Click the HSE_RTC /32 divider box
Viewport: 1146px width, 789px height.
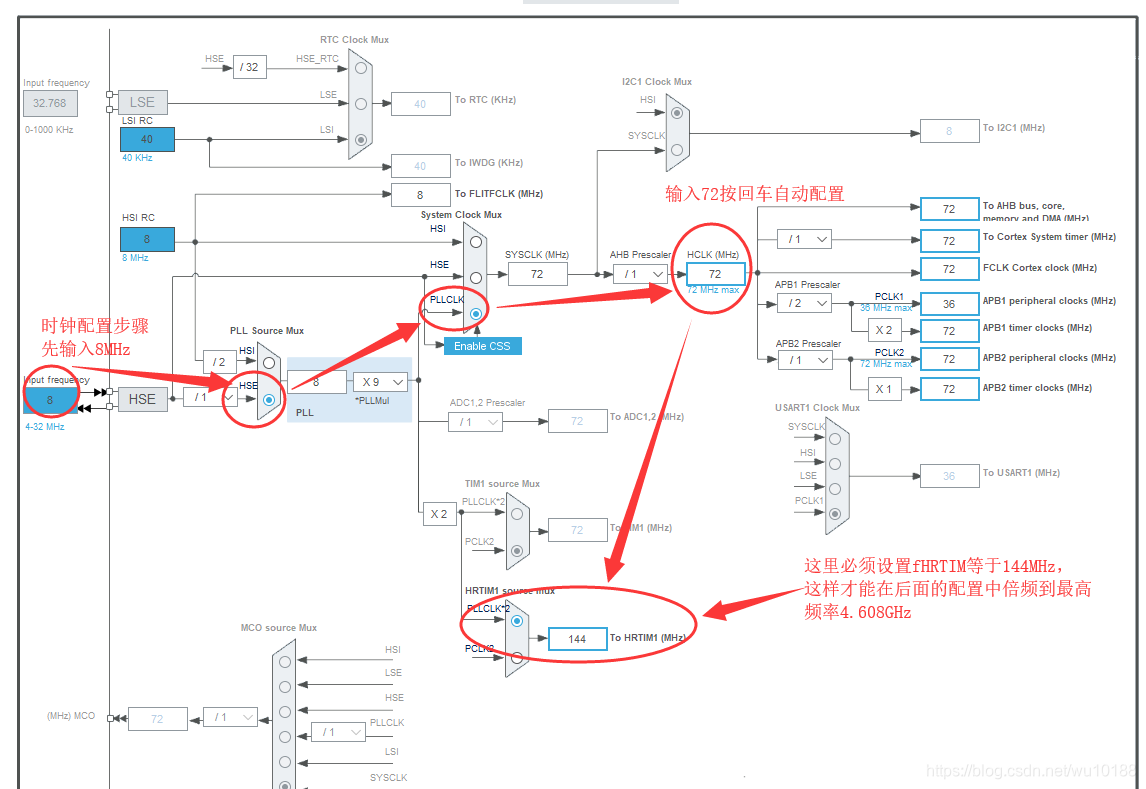click(249, 67)
